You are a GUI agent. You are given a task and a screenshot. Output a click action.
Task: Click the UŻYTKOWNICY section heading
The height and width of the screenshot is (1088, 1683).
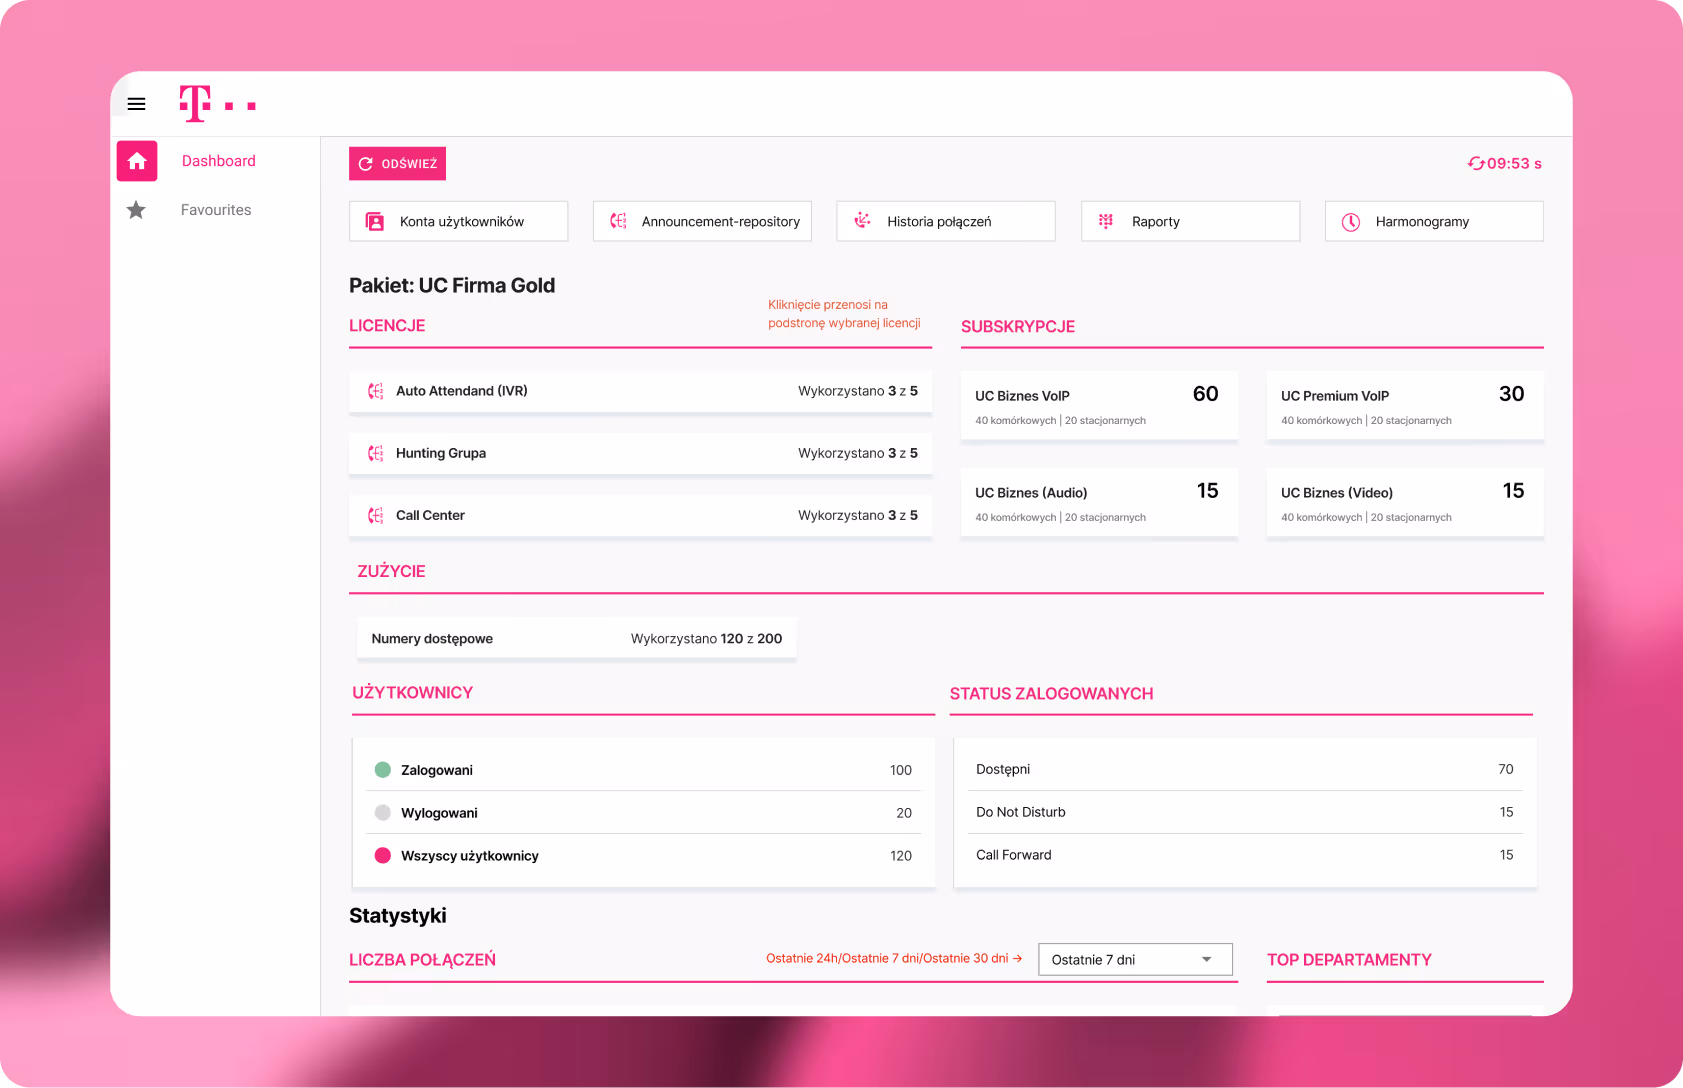tap(412, 693)
